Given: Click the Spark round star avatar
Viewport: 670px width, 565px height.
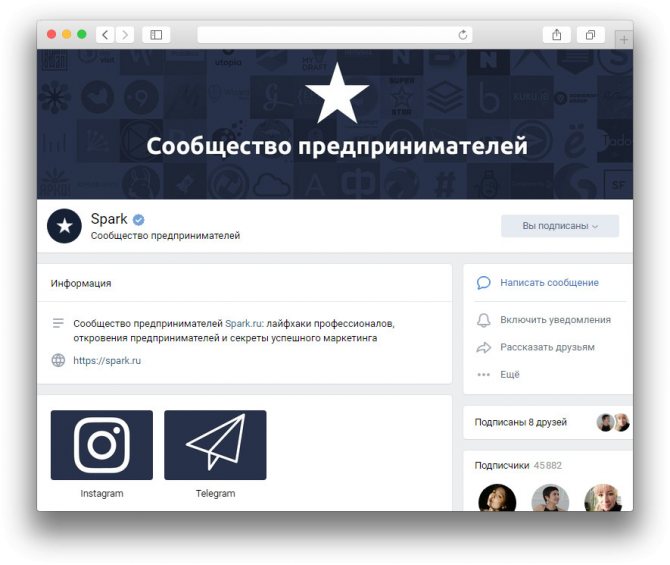Looking at the screenshot, I should (64, 226).
